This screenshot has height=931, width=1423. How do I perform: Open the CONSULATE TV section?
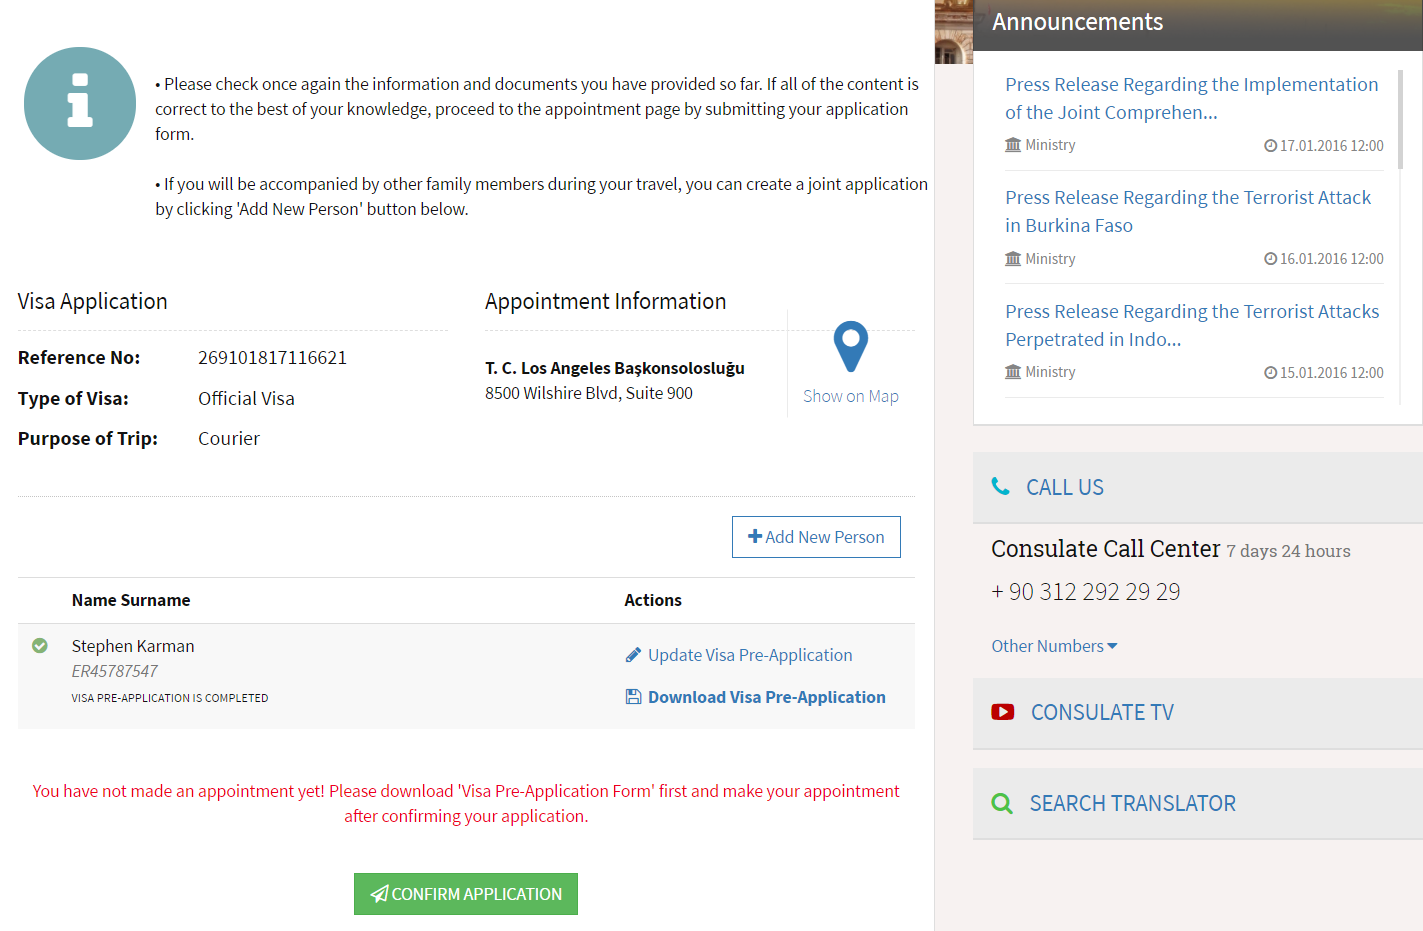click(x=1198, y=713)
